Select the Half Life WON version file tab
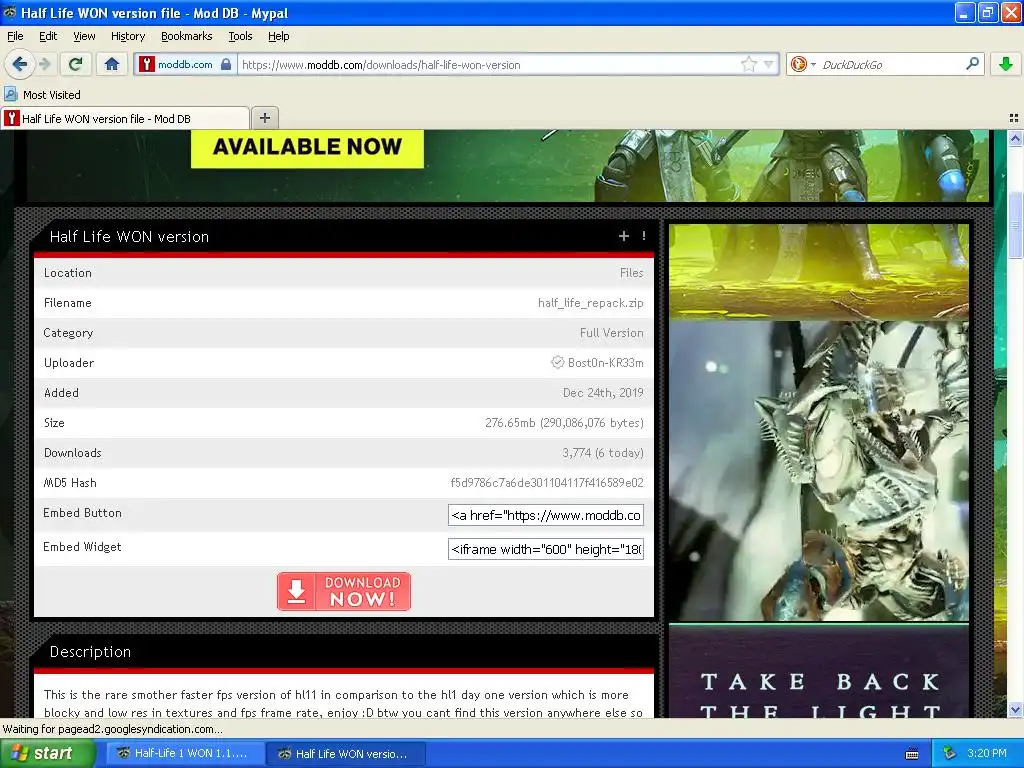This screenshot has height=768, width=1024. (124, 118)
